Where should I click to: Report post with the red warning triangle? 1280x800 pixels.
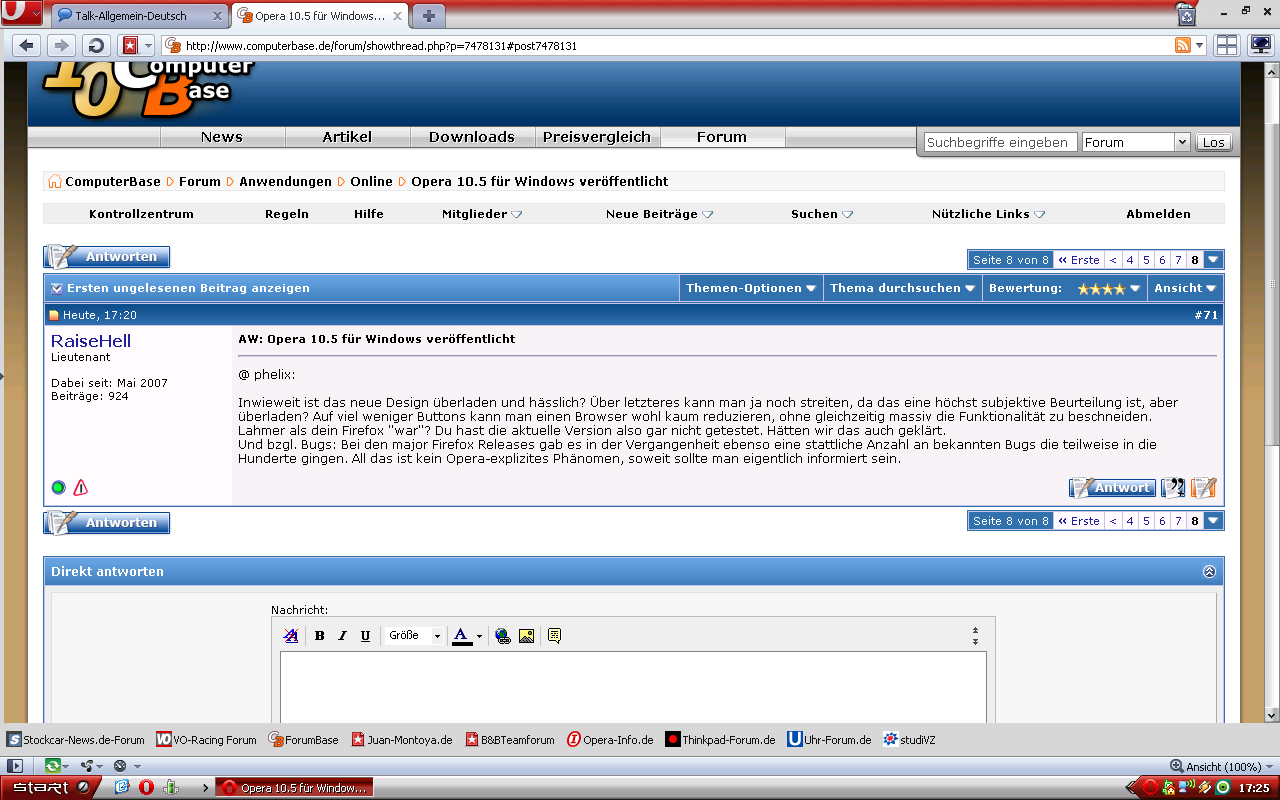tap(81, 487)
